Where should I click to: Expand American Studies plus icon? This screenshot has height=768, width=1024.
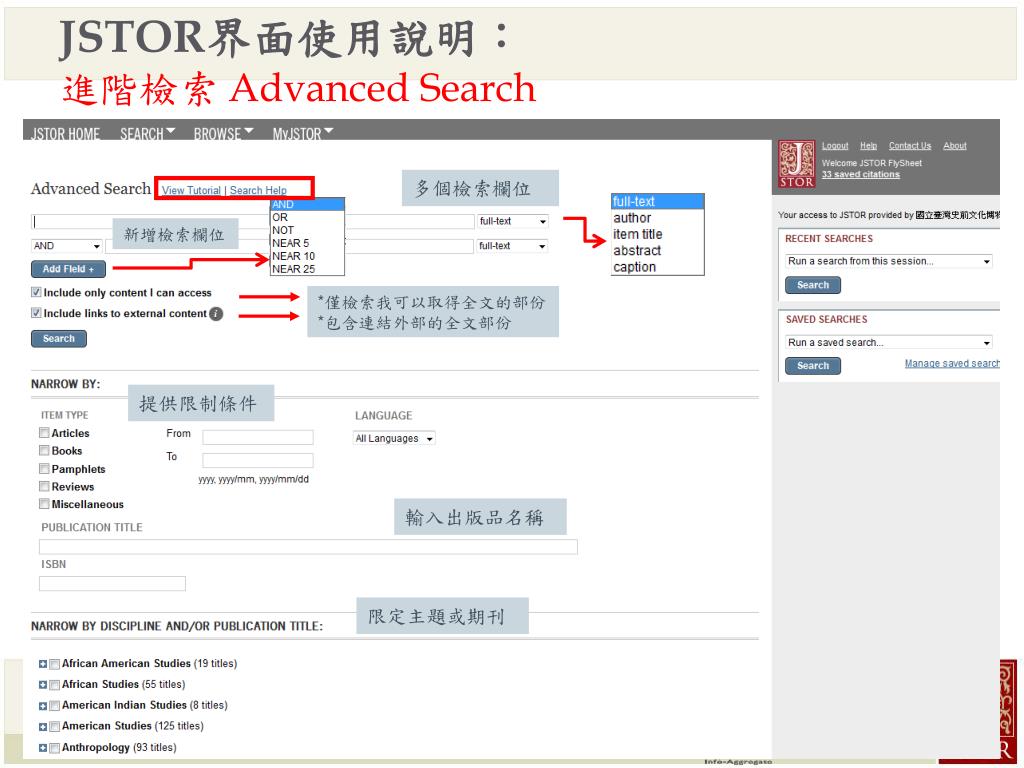(42, 727)
